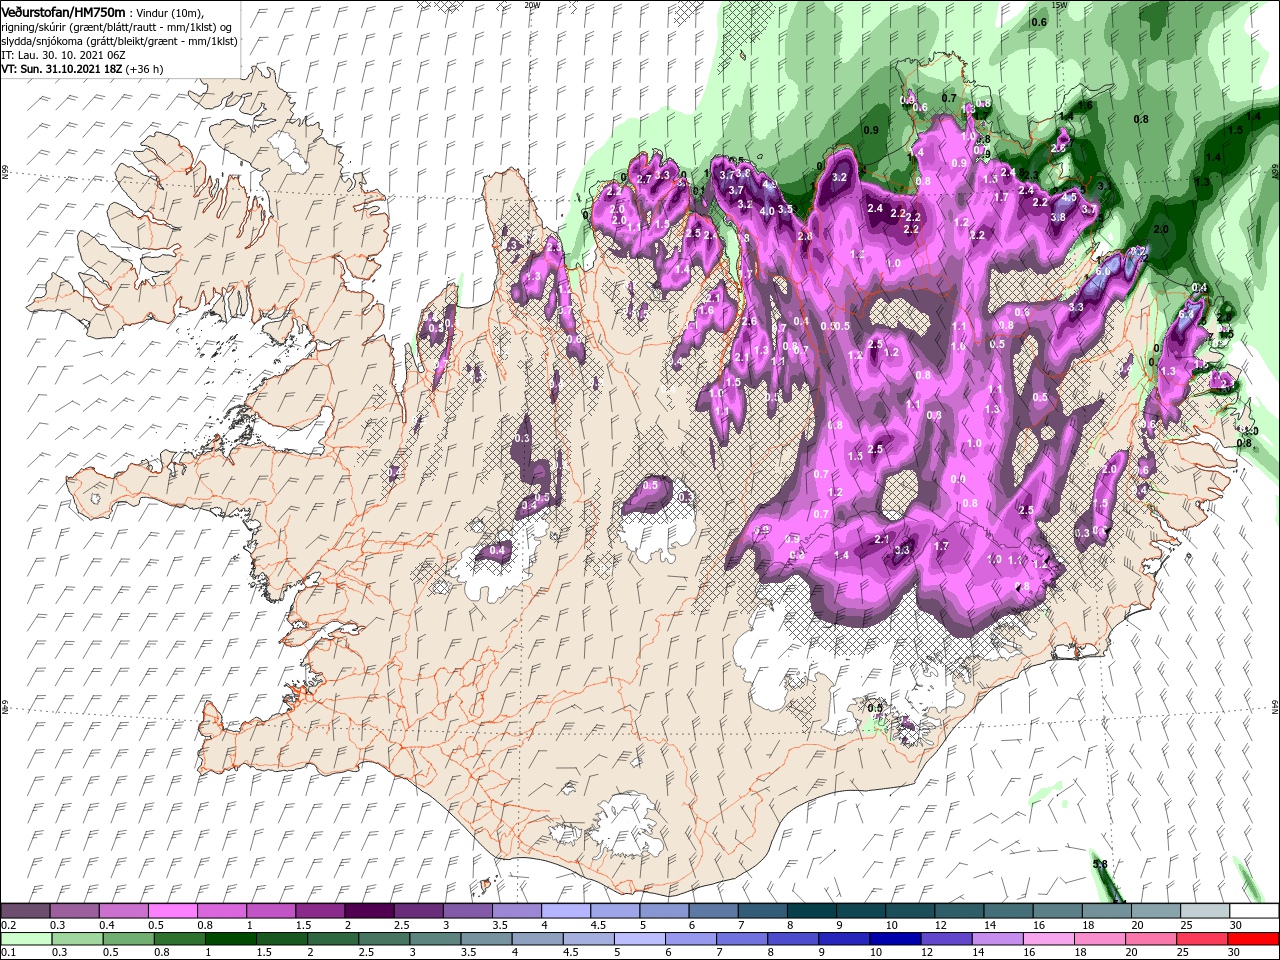Select the lower-row swatch starting at 2
This screenshot has width=1280, height=960.
tap(333, 938)
